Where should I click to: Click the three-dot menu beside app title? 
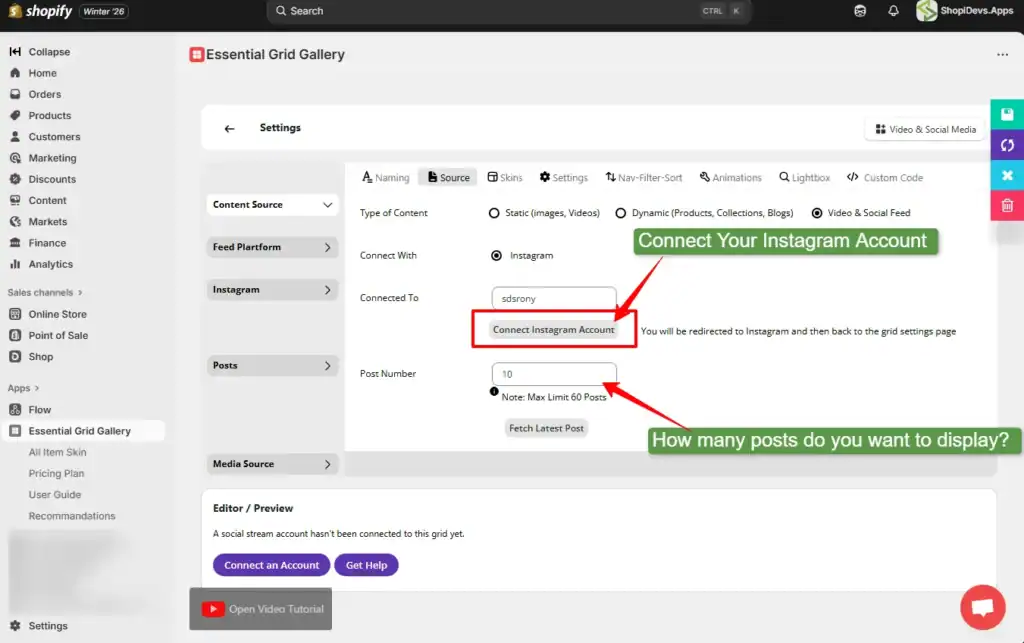point(1002,55)
